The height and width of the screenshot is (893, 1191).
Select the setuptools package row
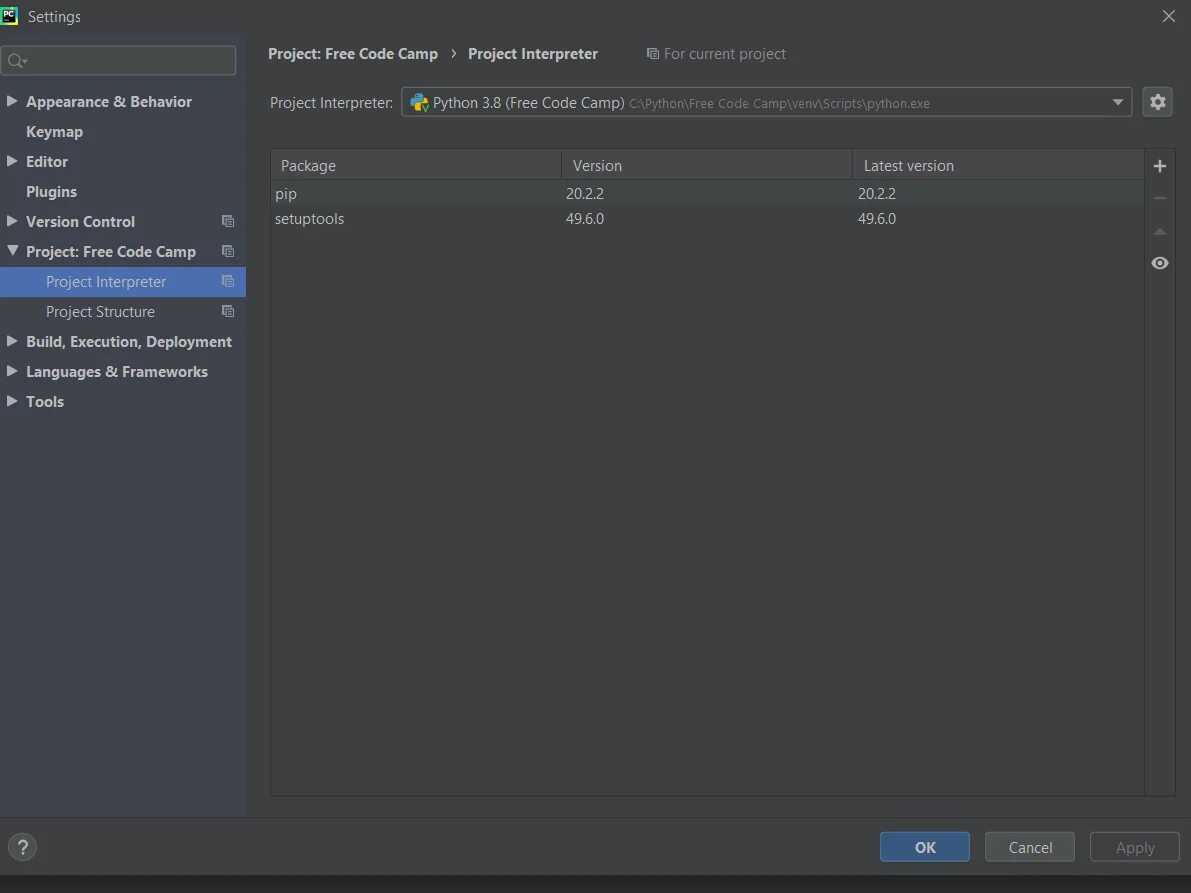pyautogui.click(x=707, y=219)
